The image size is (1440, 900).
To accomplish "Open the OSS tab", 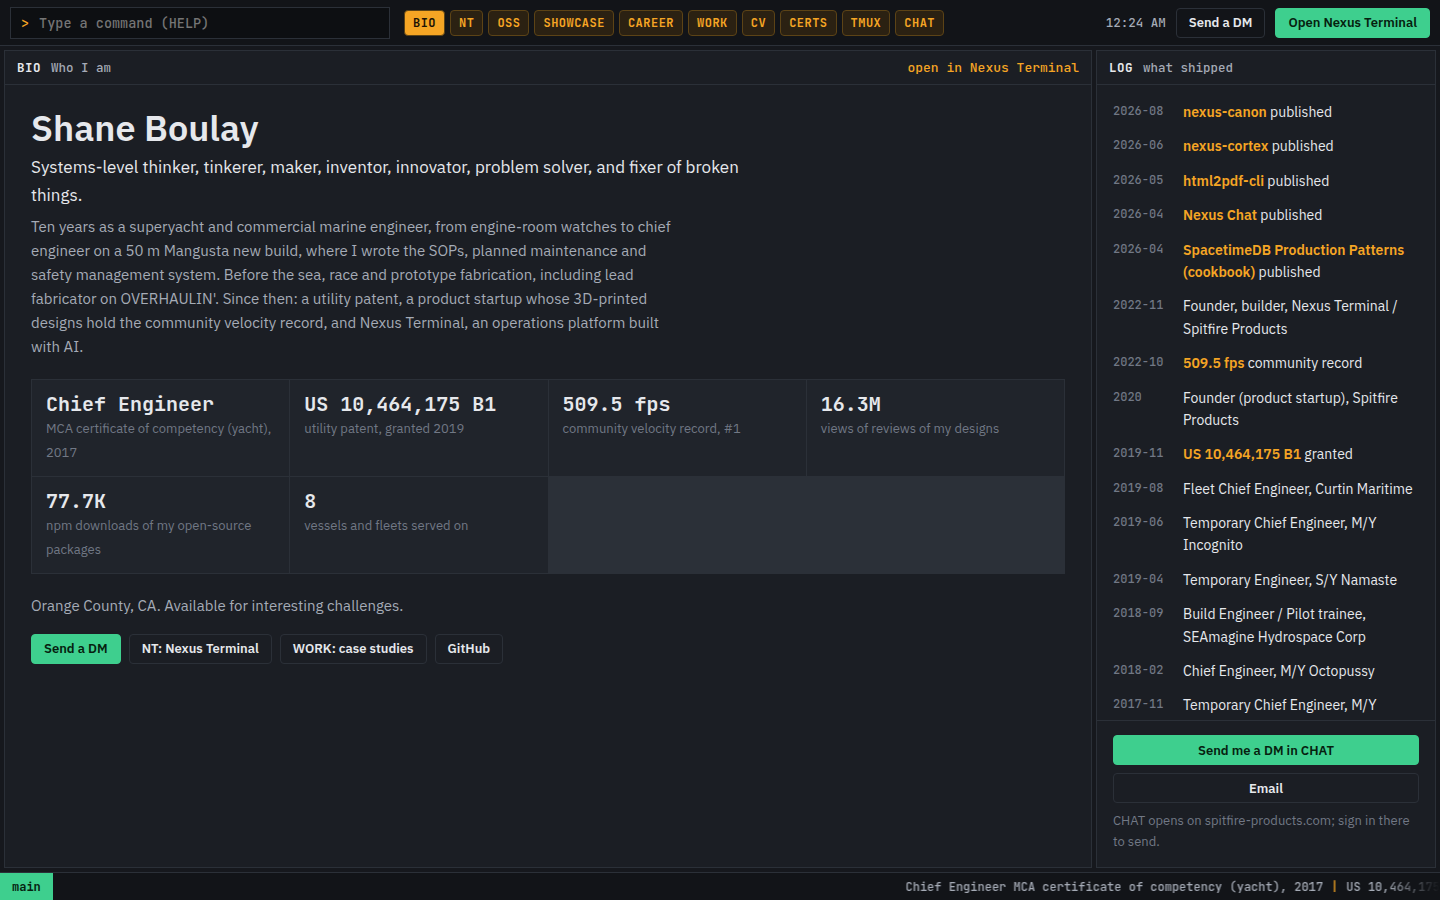I will (509, 23).
